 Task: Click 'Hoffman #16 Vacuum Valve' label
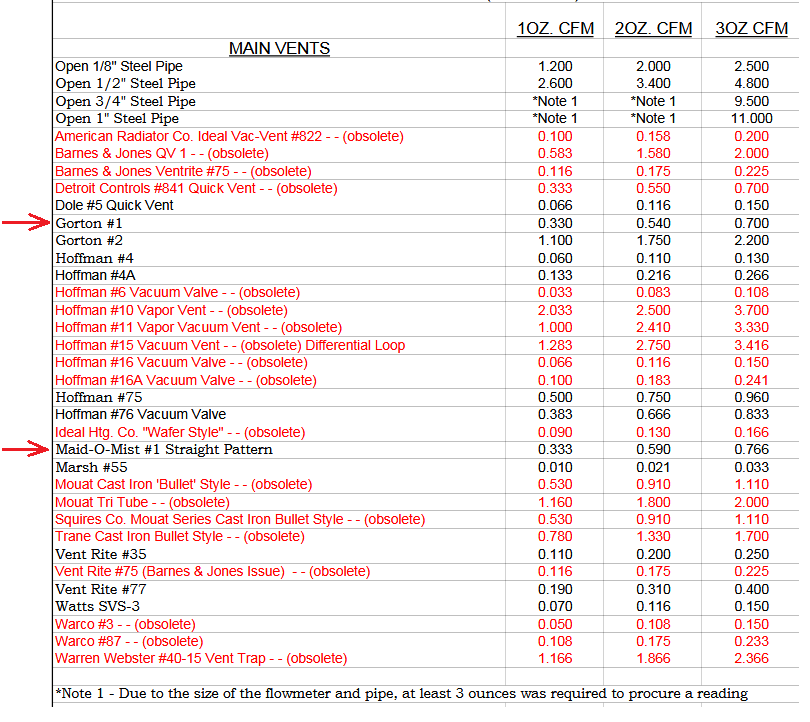pyautogui.click(x=181, y=363)
